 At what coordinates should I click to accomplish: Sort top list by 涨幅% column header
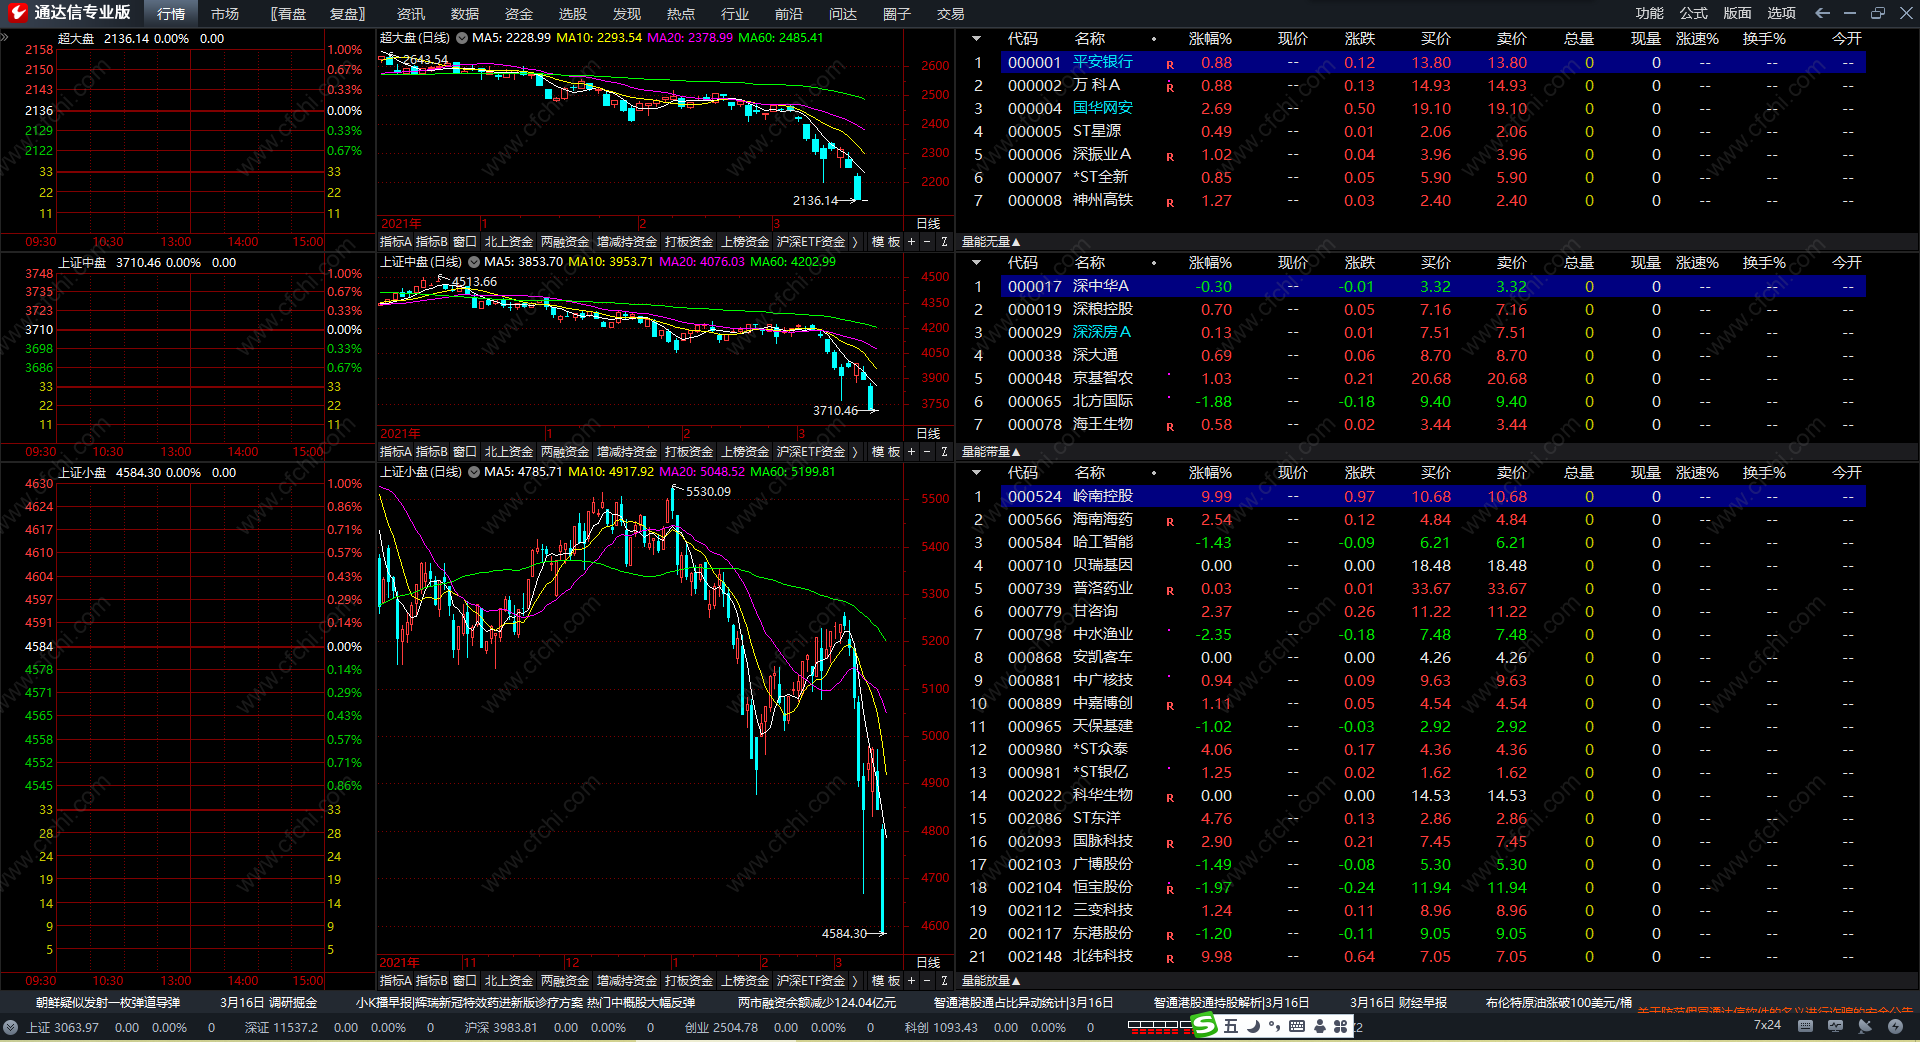click(x=1210, y=39)
